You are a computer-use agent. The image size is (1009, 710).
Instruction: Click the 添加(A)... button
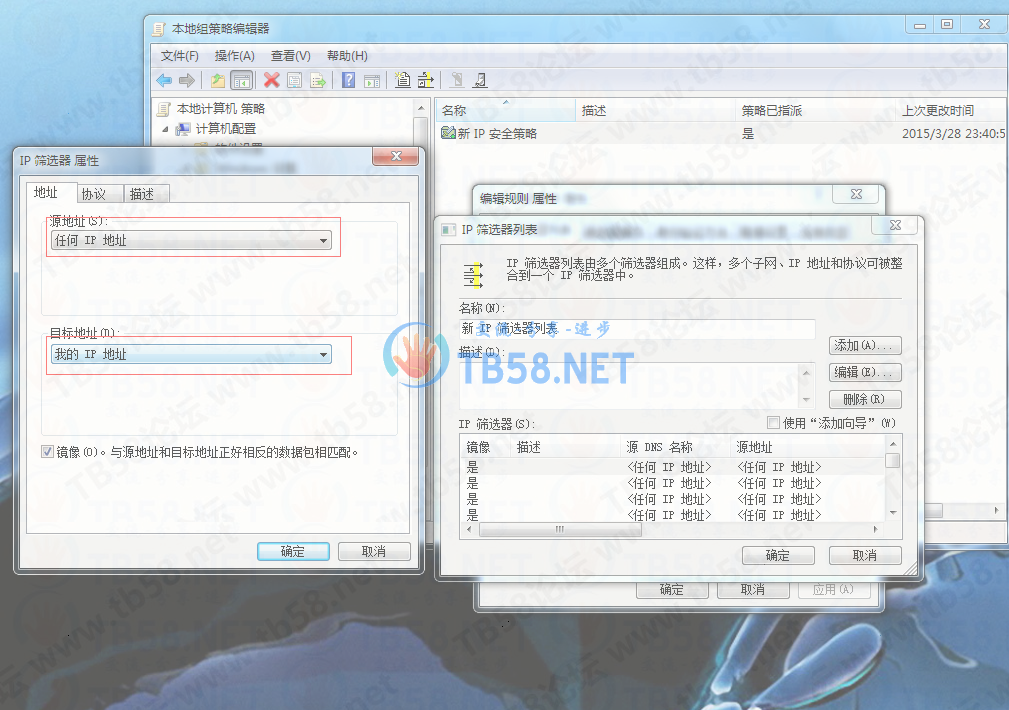click(x=866, y=345)
